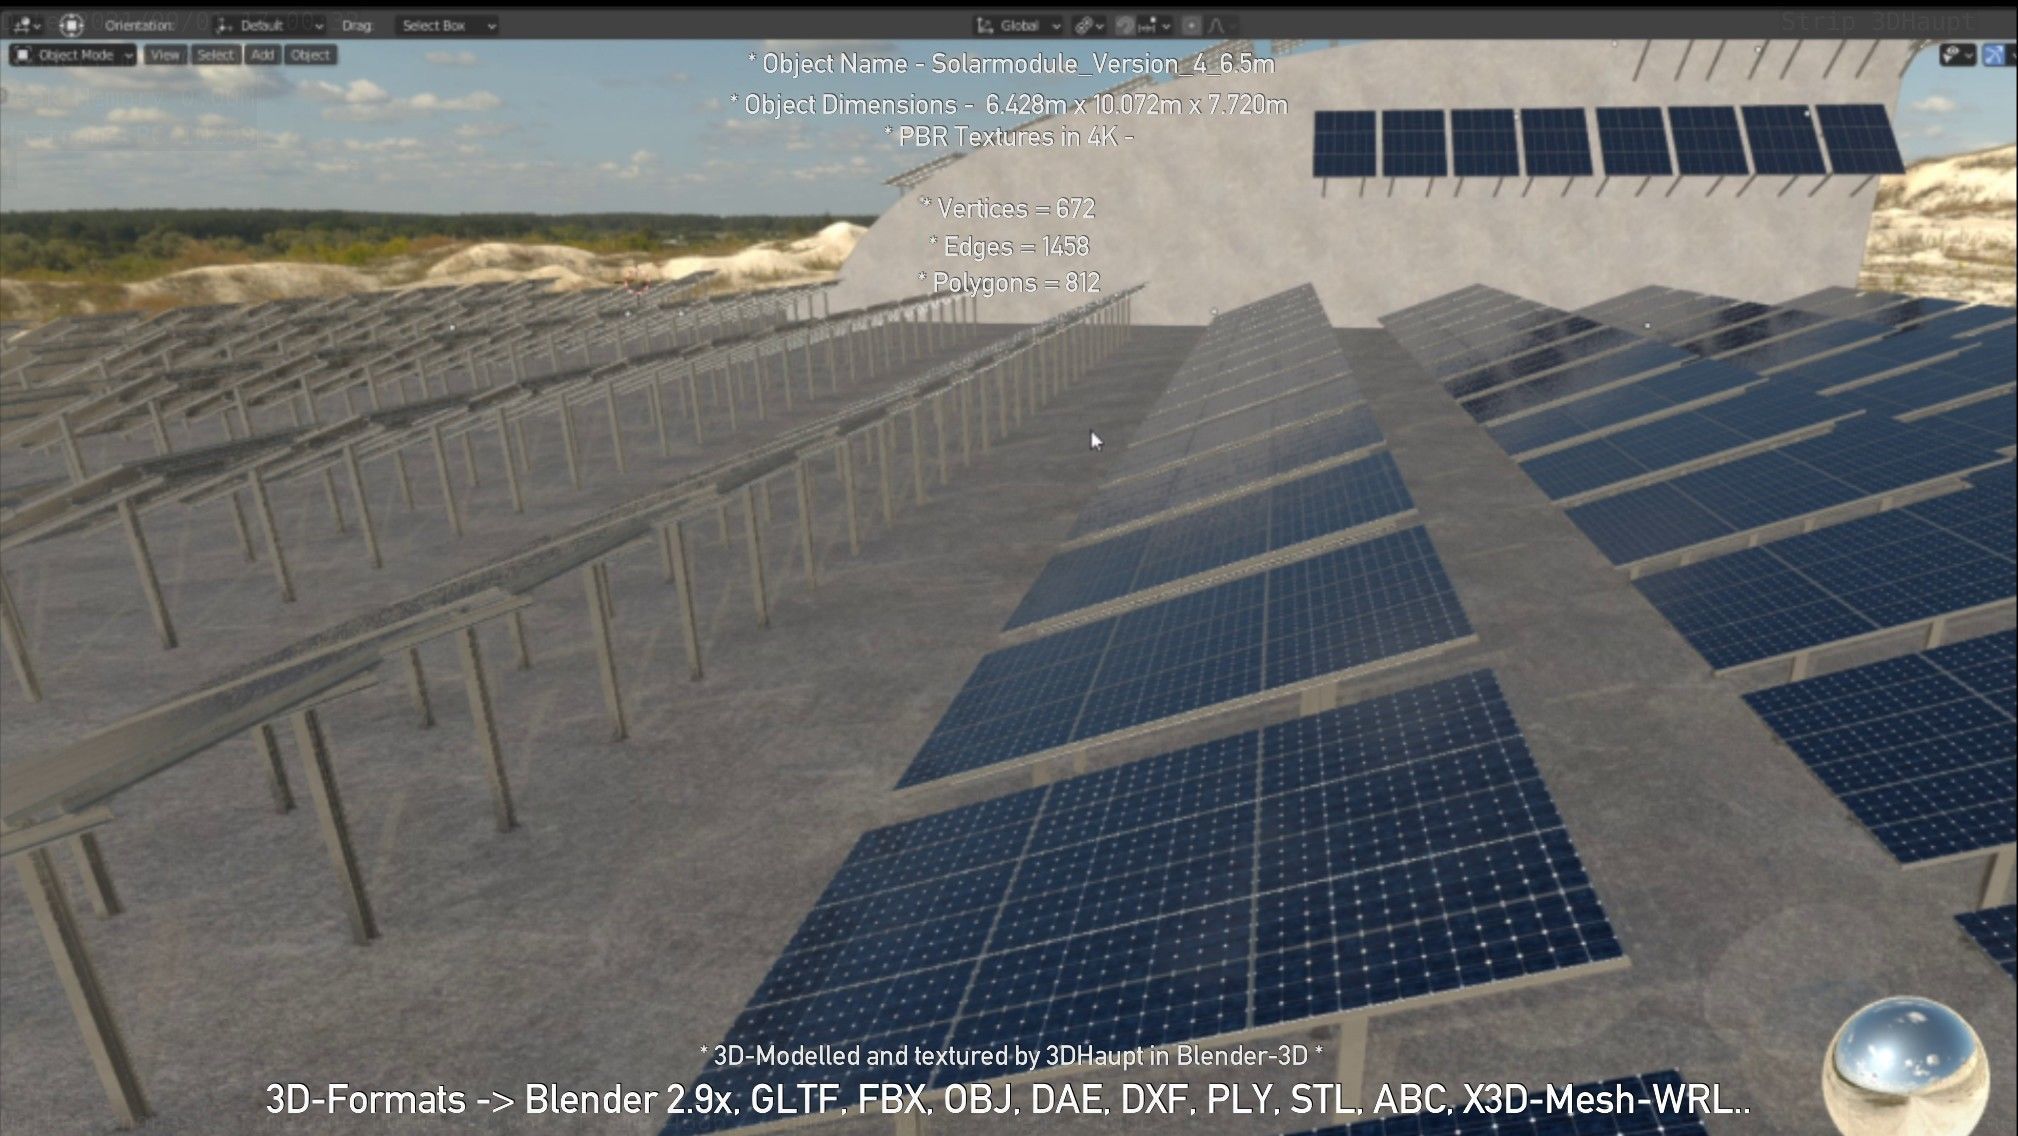
Task: Open the Select menu
Action: tap(215, 55)
